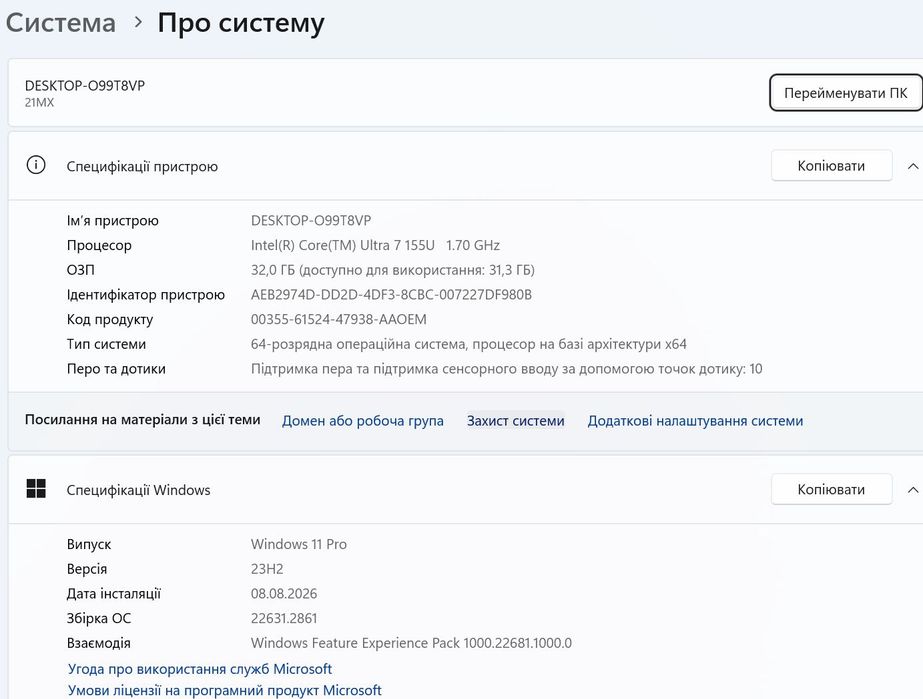Image resolution: width=923 pixels, height=699 pixels.
Task: Copy device specifications with Копіювати
Action: [x=831, y=165]
